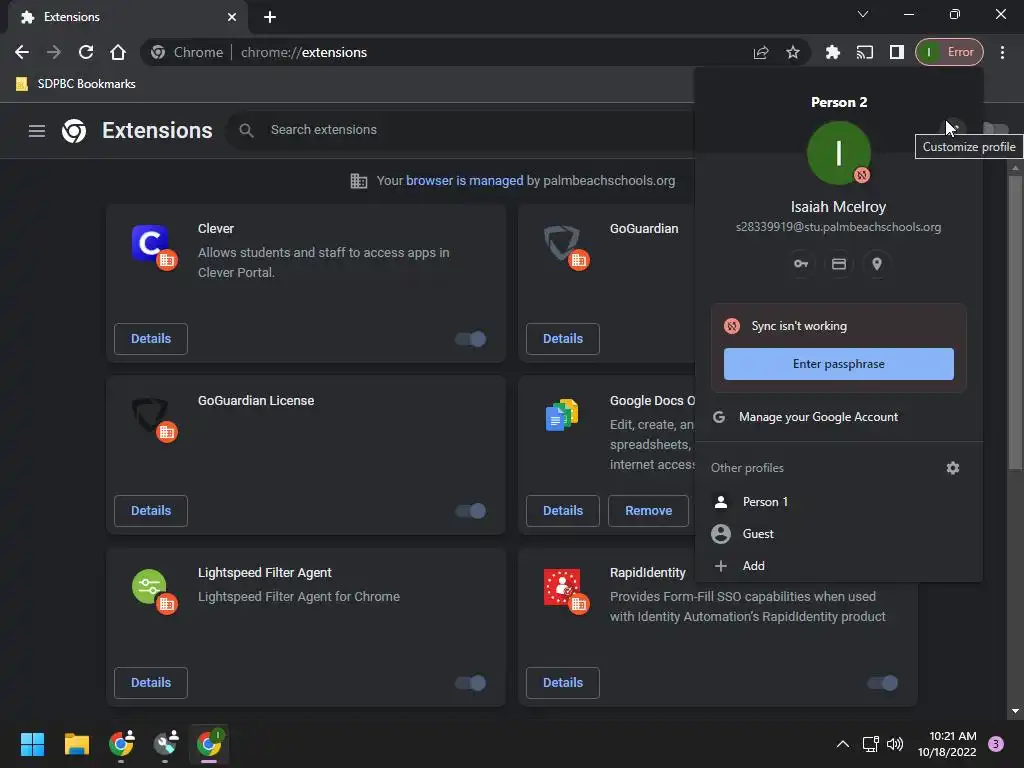
Task: Open Windows Start menu
Action: pyautogui.click(x=32, y=744)
